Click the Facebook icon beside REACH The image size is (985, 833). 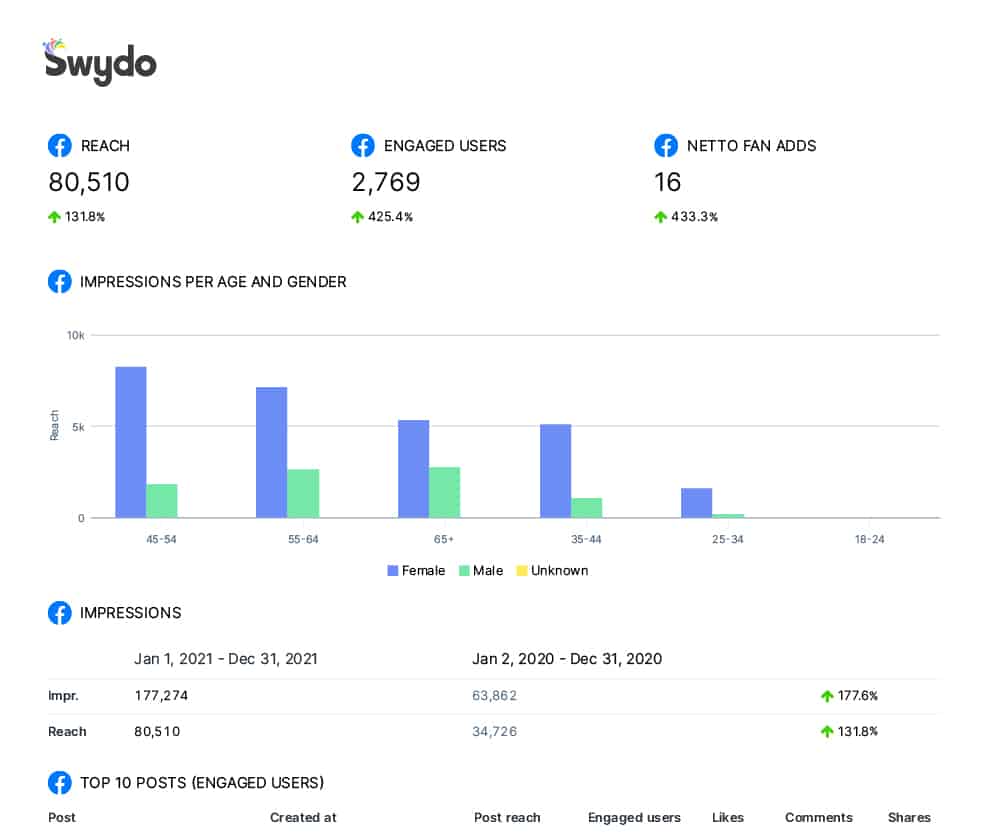click(60, 146)
